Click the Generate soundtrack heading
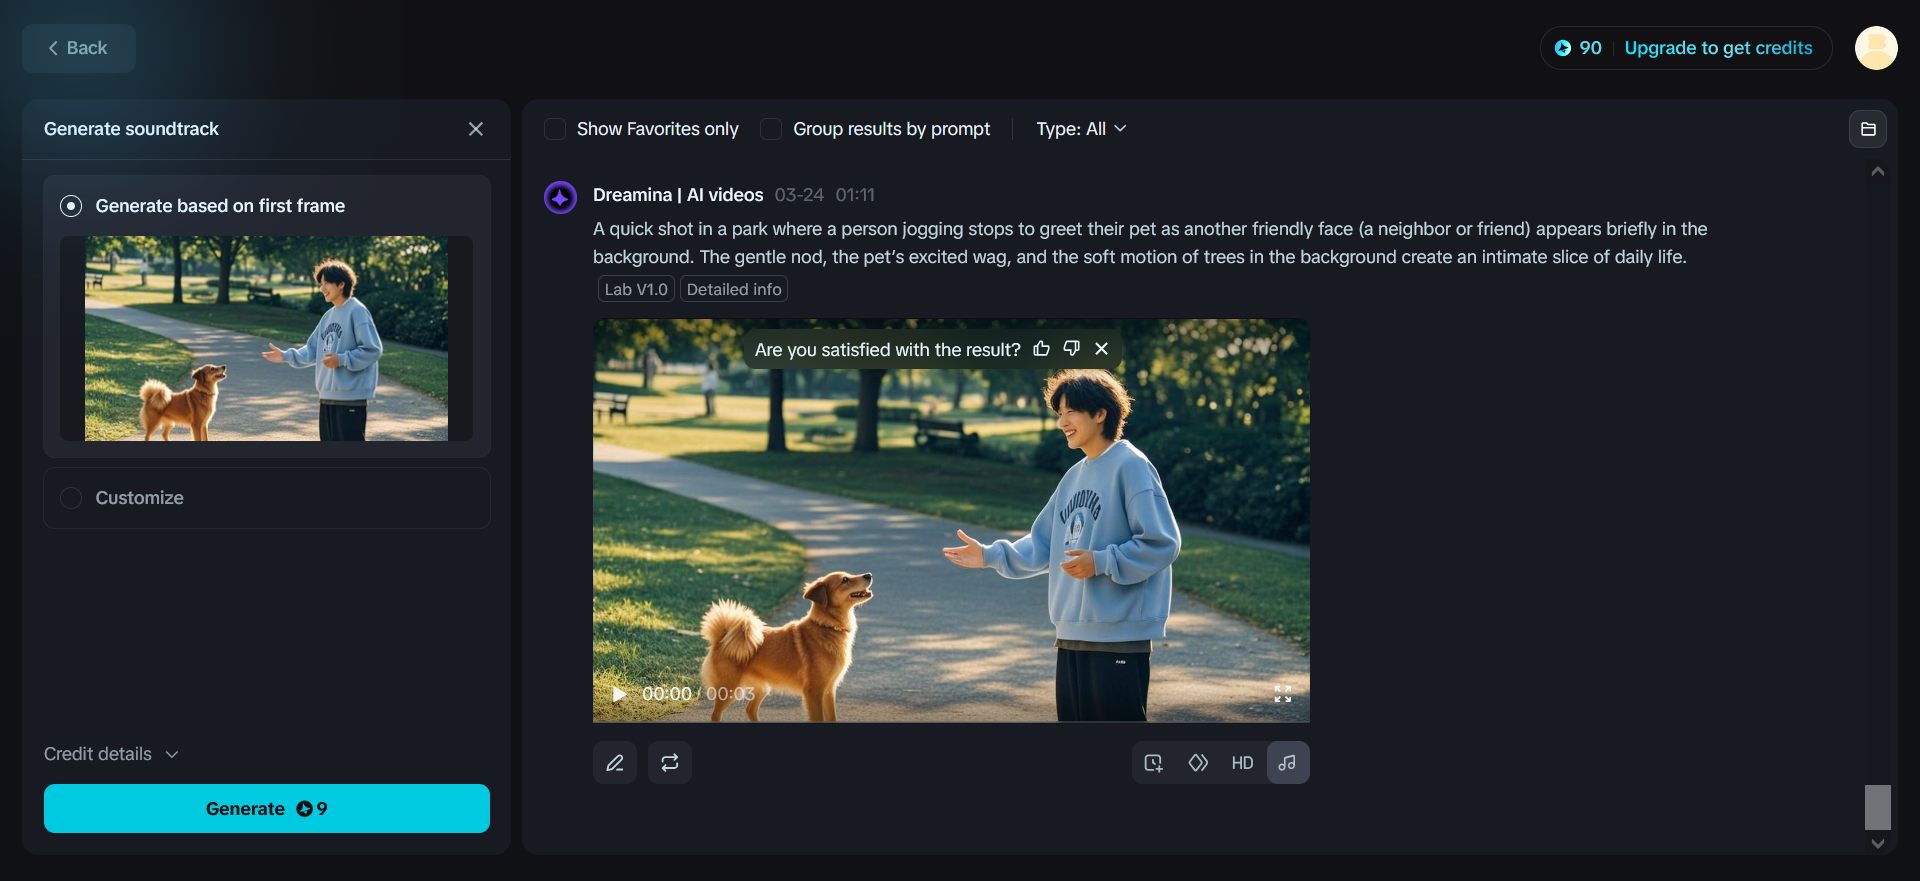This screenshot has height=881, width=1920. 131,129
